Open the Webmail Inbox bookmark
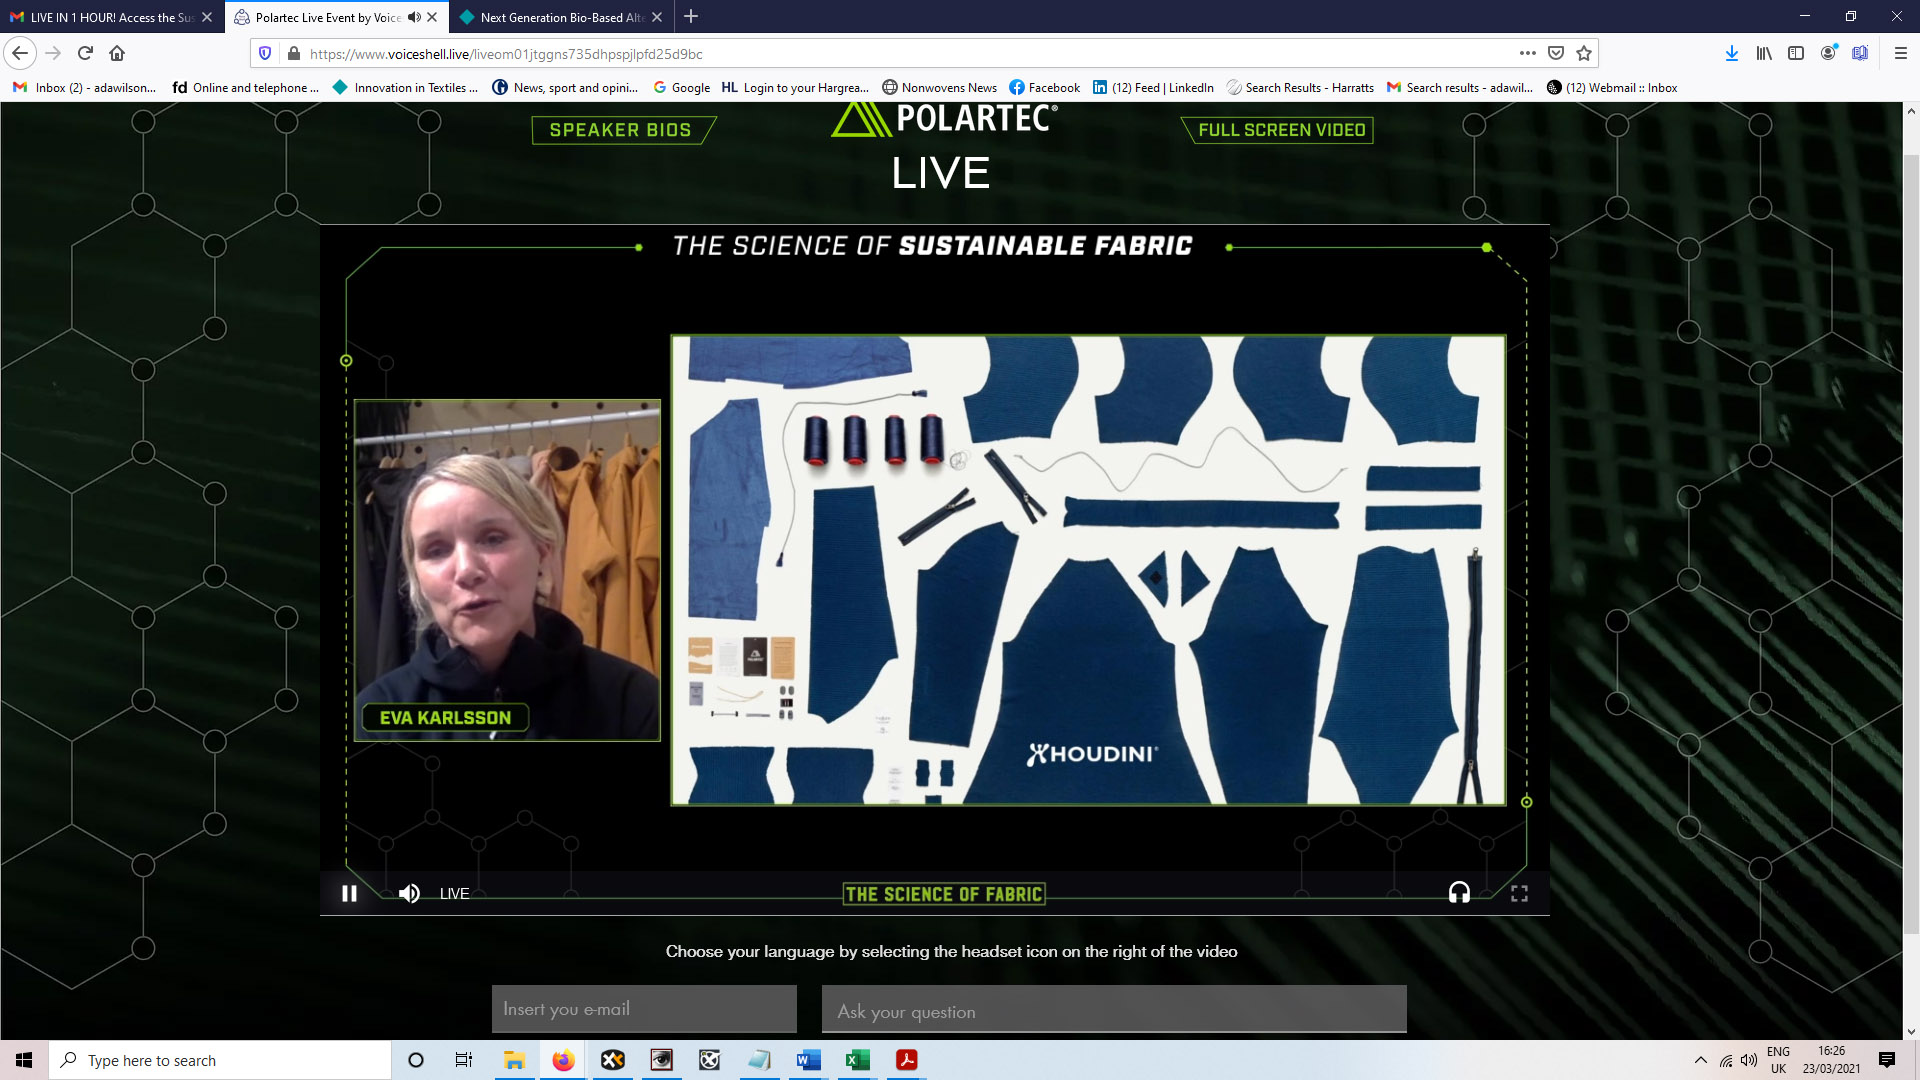The image size is (1920, 1080). click(x=1612, y=88)
